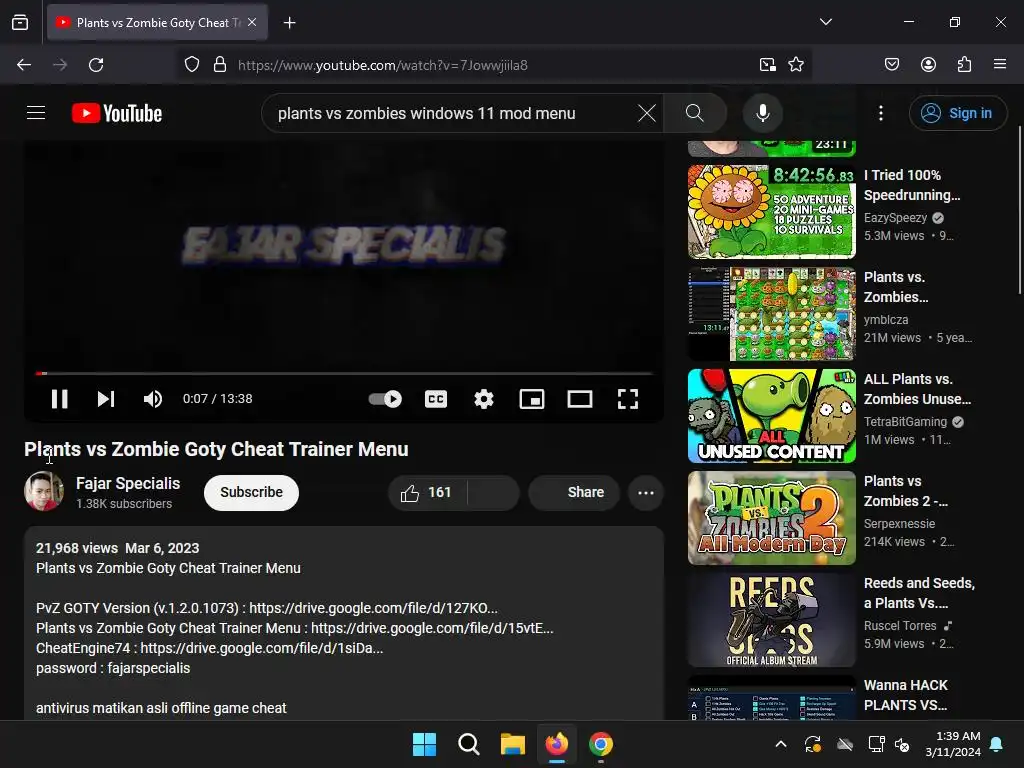Pause the video playback
Screen dimensions: 1024x768
(59, 399)
